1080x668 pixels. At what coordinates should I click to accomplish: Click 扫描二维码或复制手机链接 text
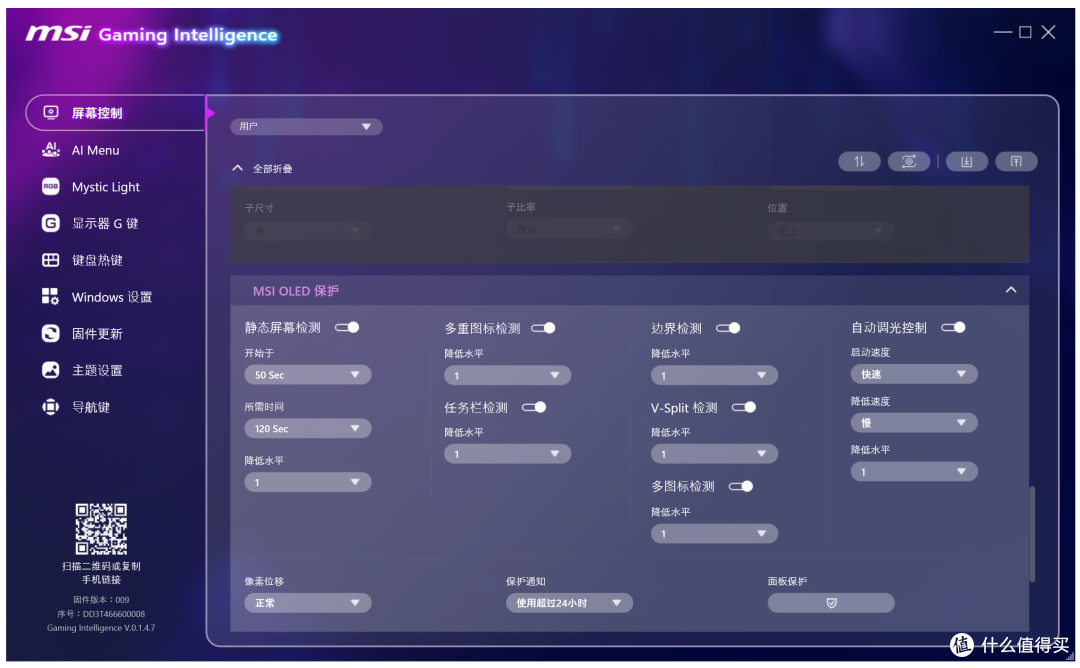[x=101, y=573]
